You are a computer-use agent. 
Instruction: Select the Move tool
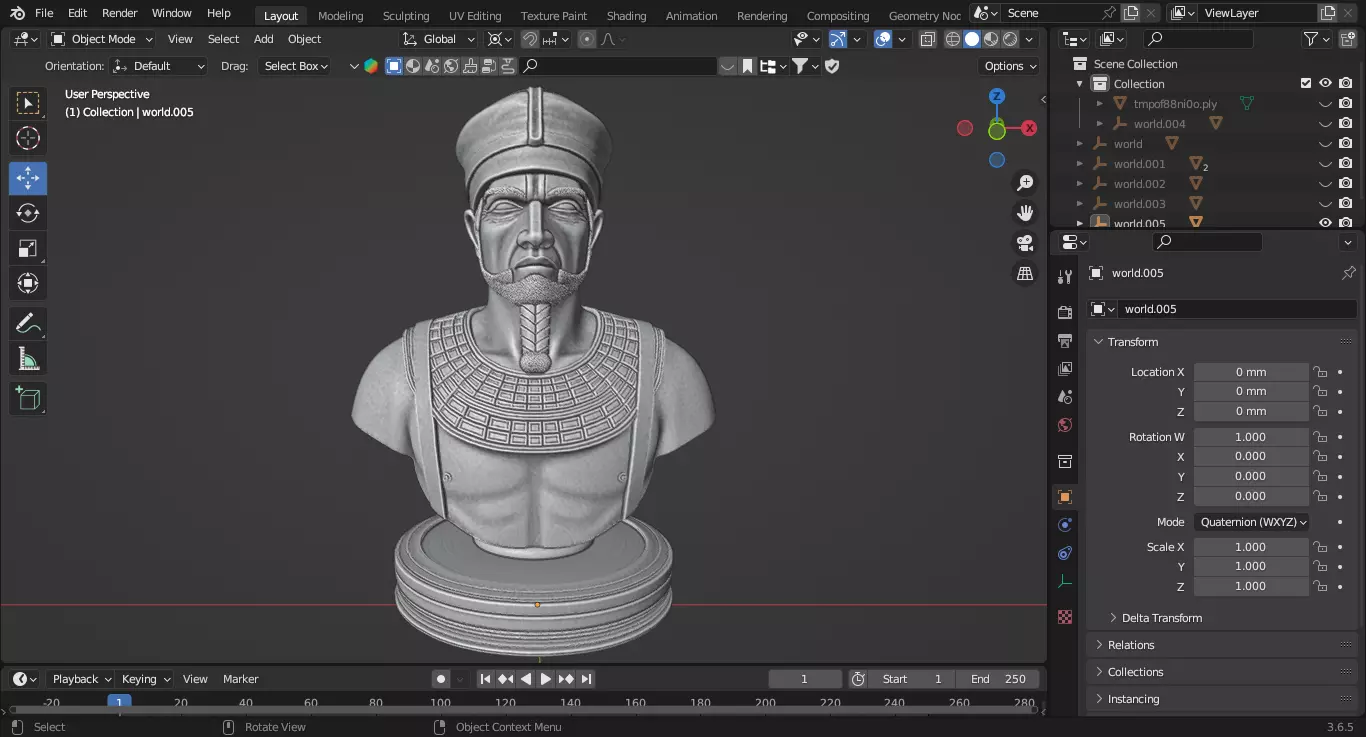coord(28,179)
